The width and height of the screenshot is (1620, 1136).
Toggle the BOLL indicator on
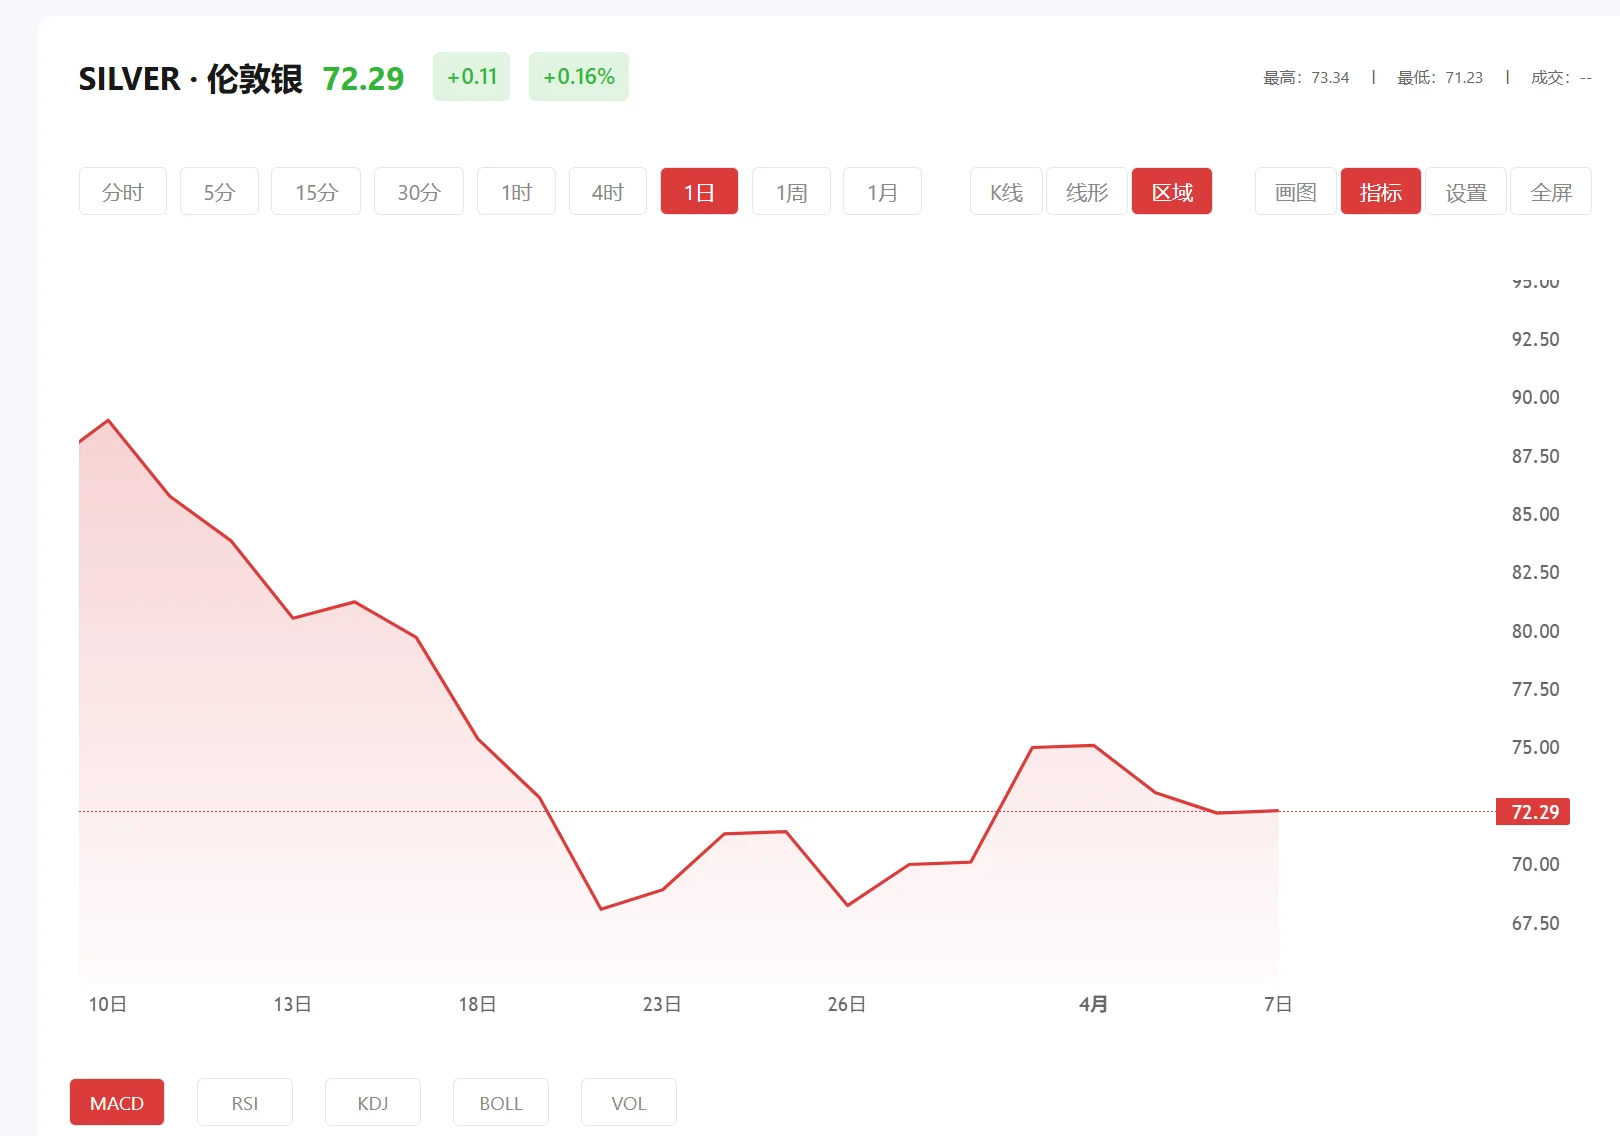[x=500, y=1102]
